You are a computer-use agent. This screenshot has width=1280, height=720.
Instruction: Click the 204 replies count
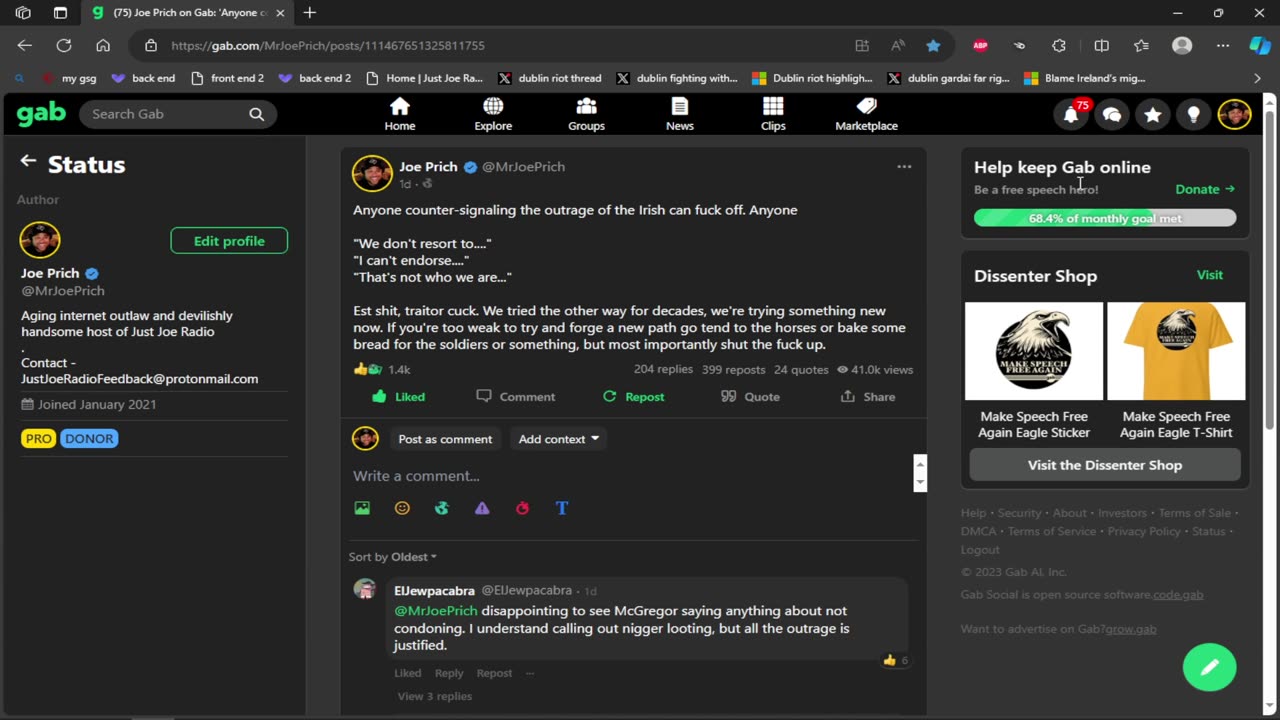[663, 369]
